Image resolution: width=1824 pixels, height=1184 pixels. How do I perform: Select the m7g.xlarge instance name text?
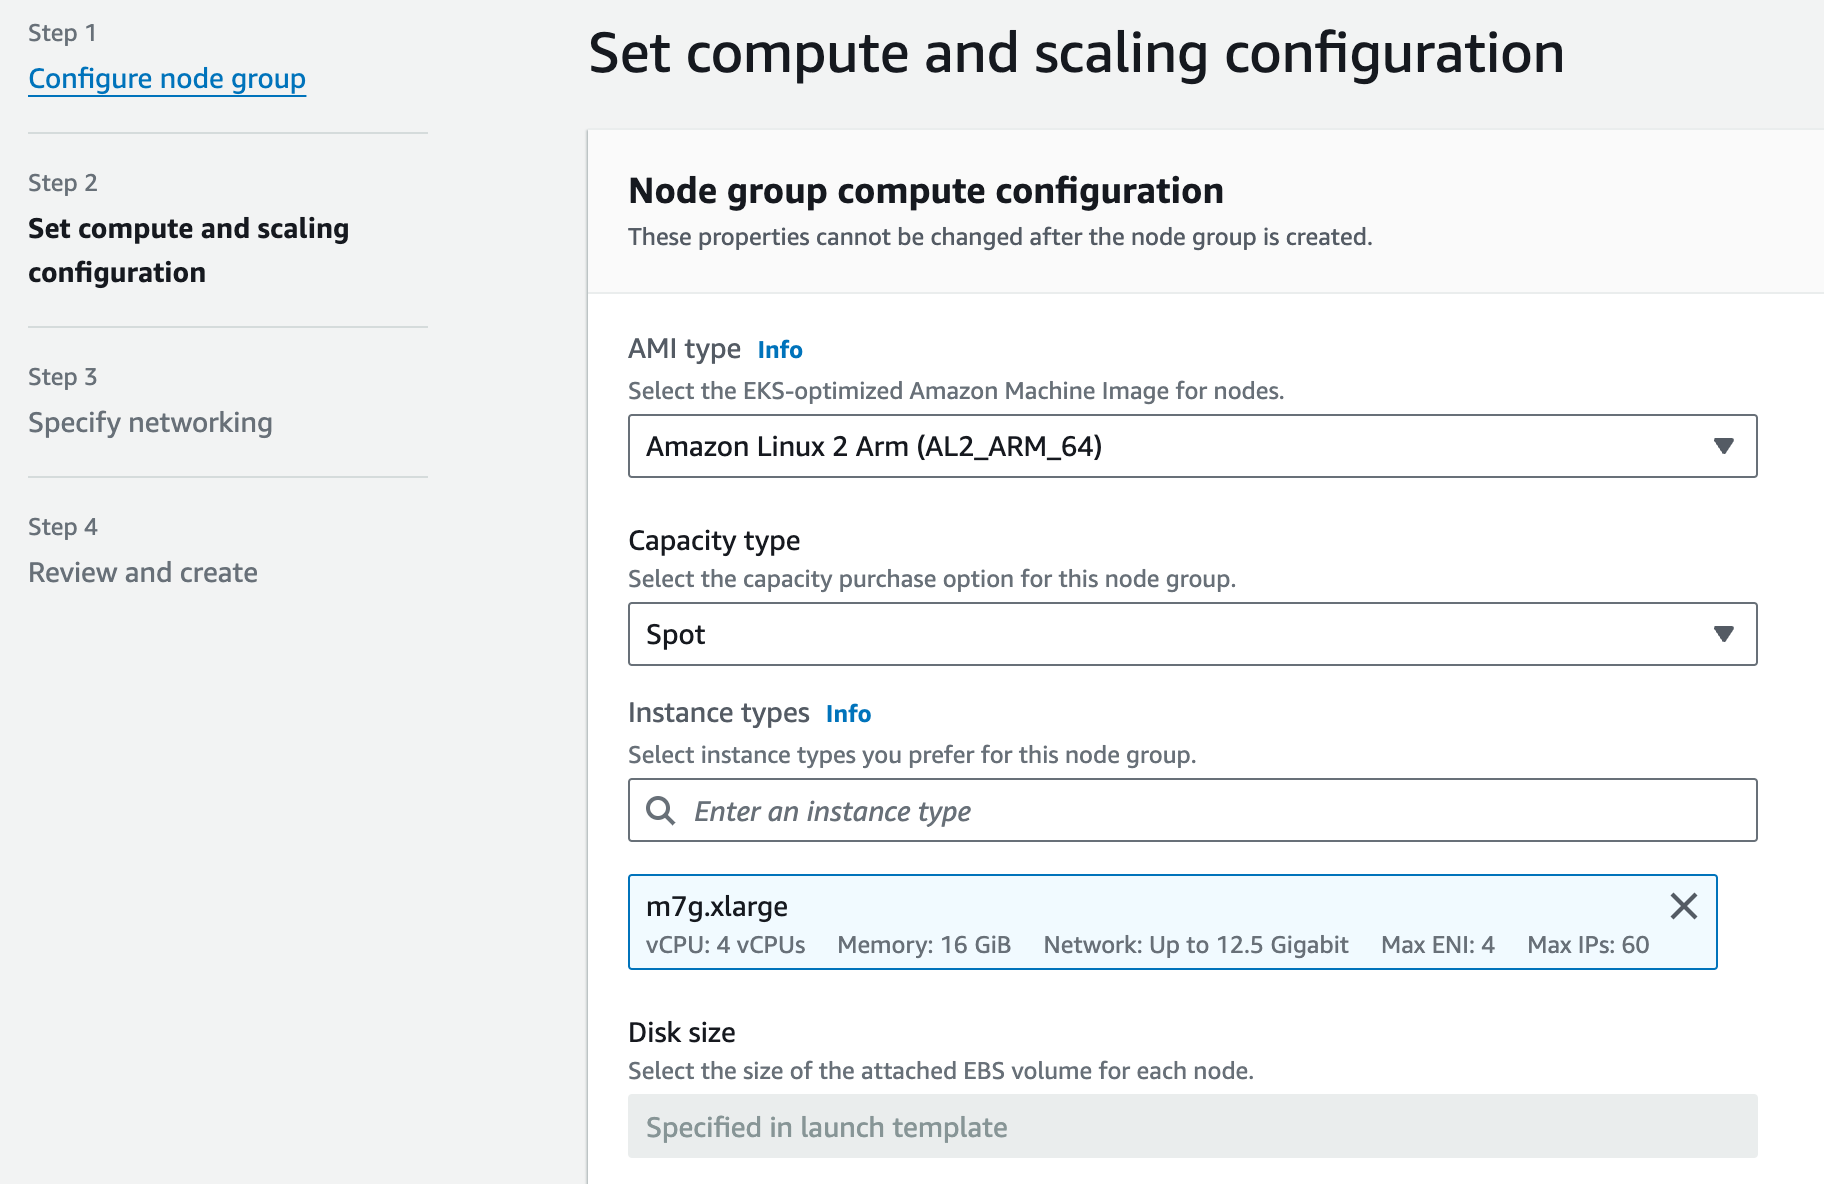point(717,907)
